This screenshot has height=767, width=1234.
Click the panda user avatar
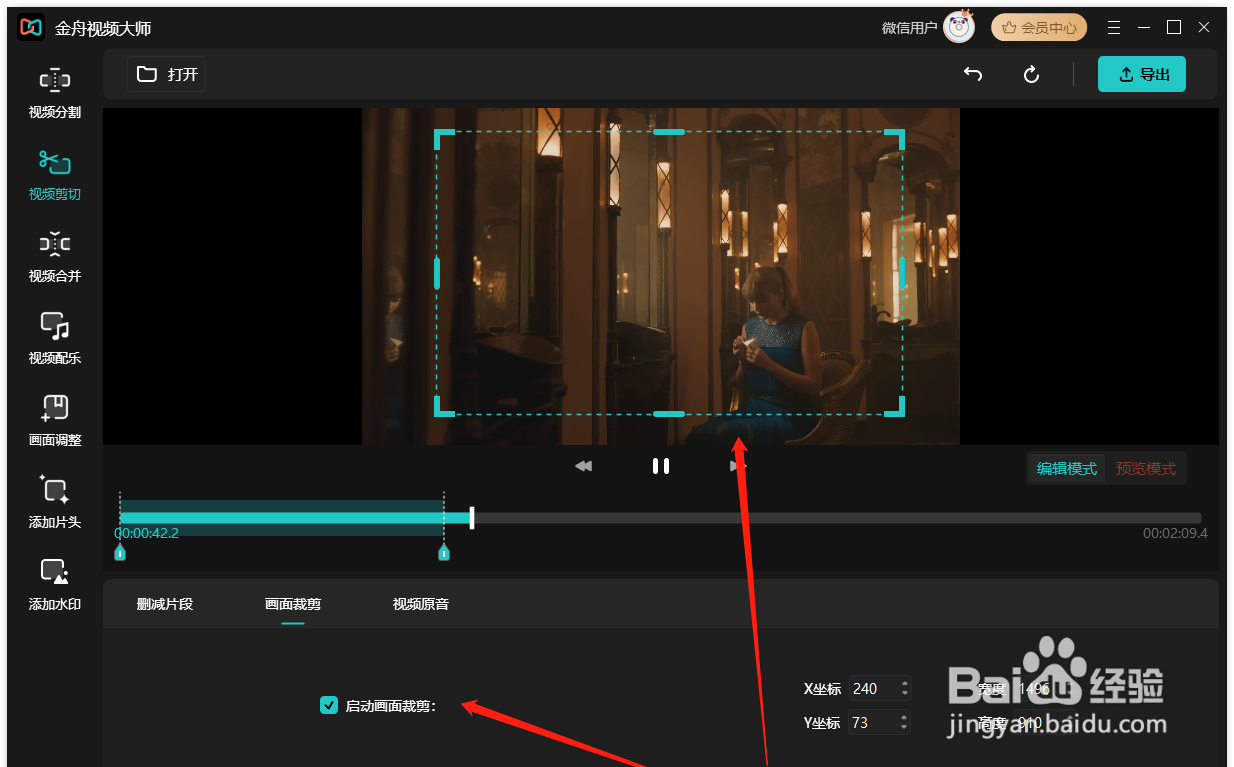tap(959, 27)
